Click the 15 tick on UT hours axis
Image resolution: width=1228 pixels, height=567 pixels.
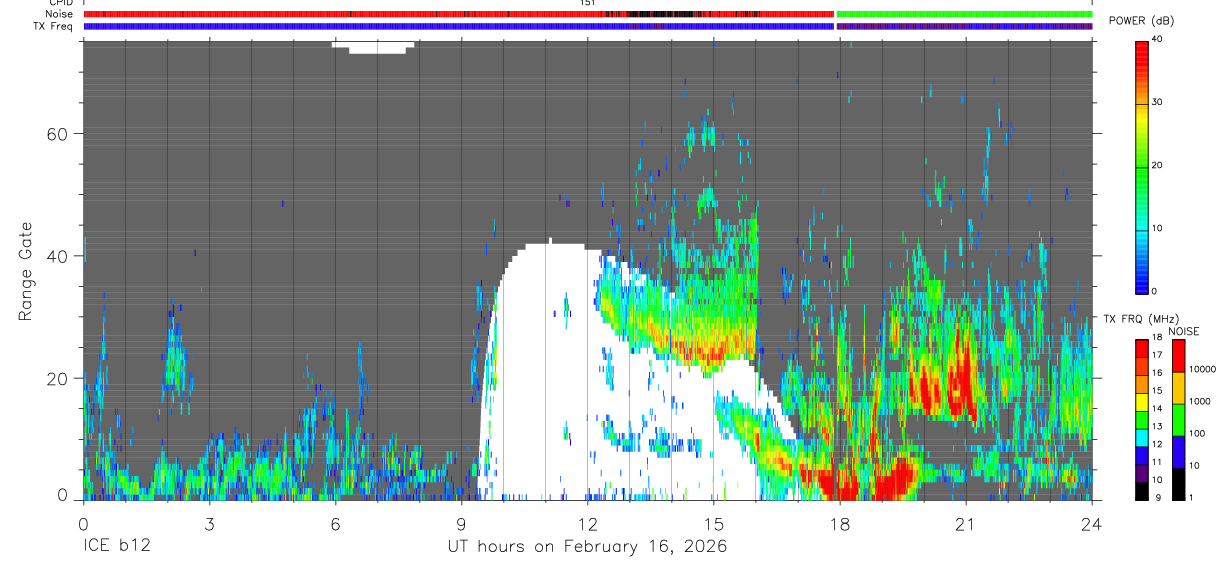(x=713, y=524)
